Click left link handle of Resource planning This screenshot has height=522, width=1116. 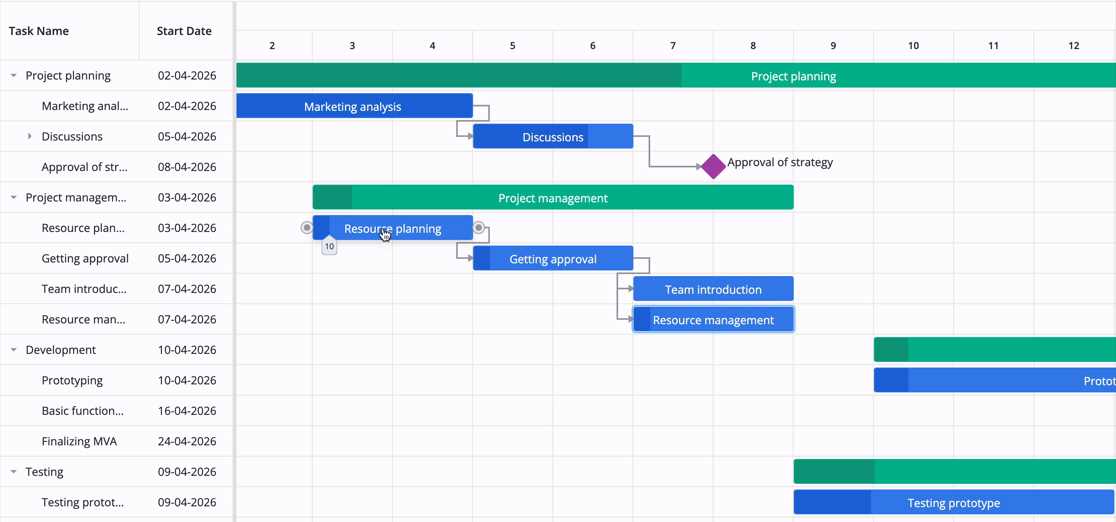coord(306,228)
